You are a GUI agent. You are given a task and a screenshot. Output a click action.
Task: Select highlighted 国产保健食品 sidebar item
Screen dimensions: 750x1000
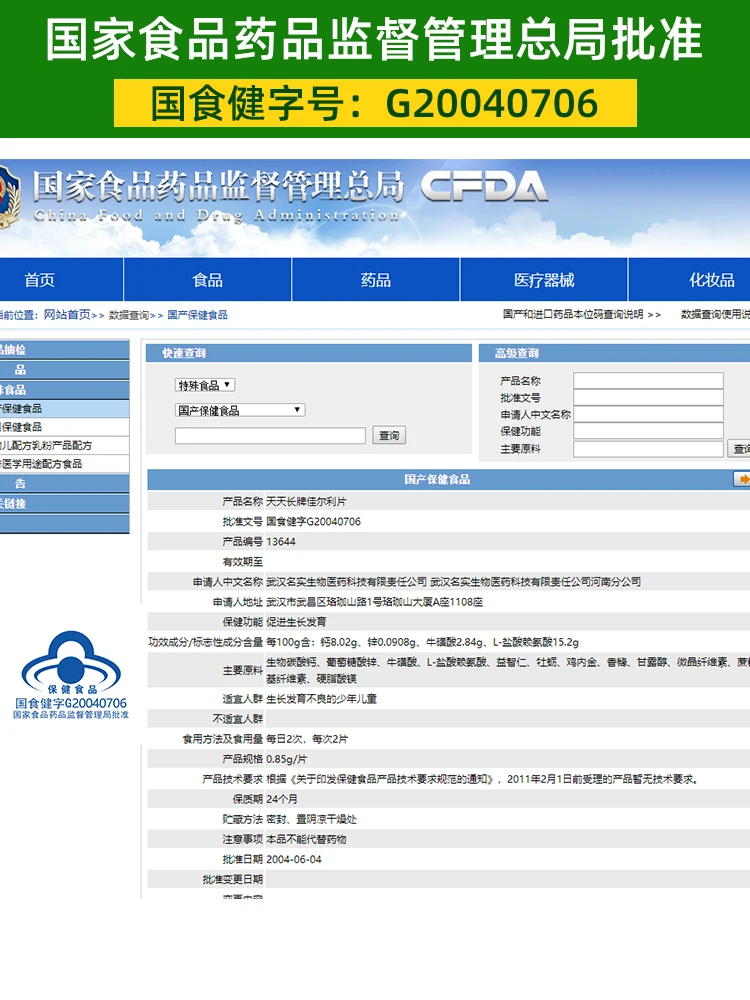coord(64,408)
